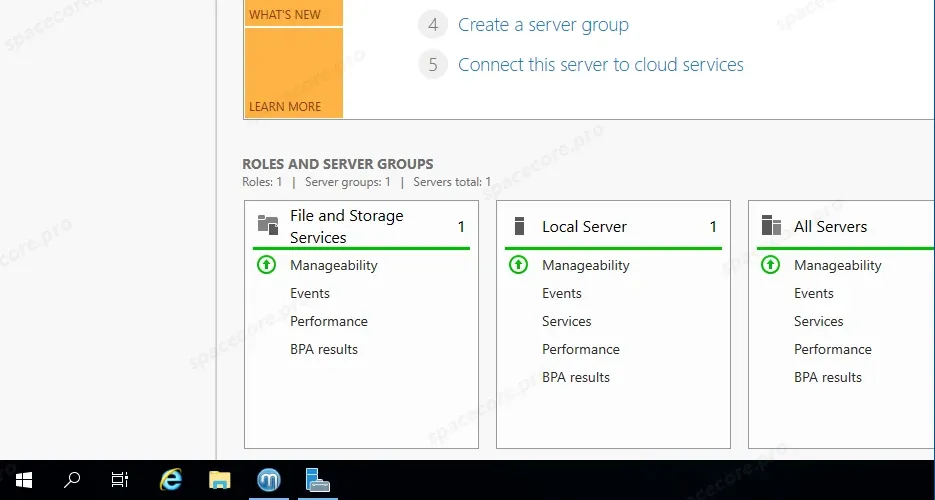Image resolution: width=935 pixels, height=500 pixels.
Task: Click the Roles: 1 summary text
Action: click(x=262, y=182)
